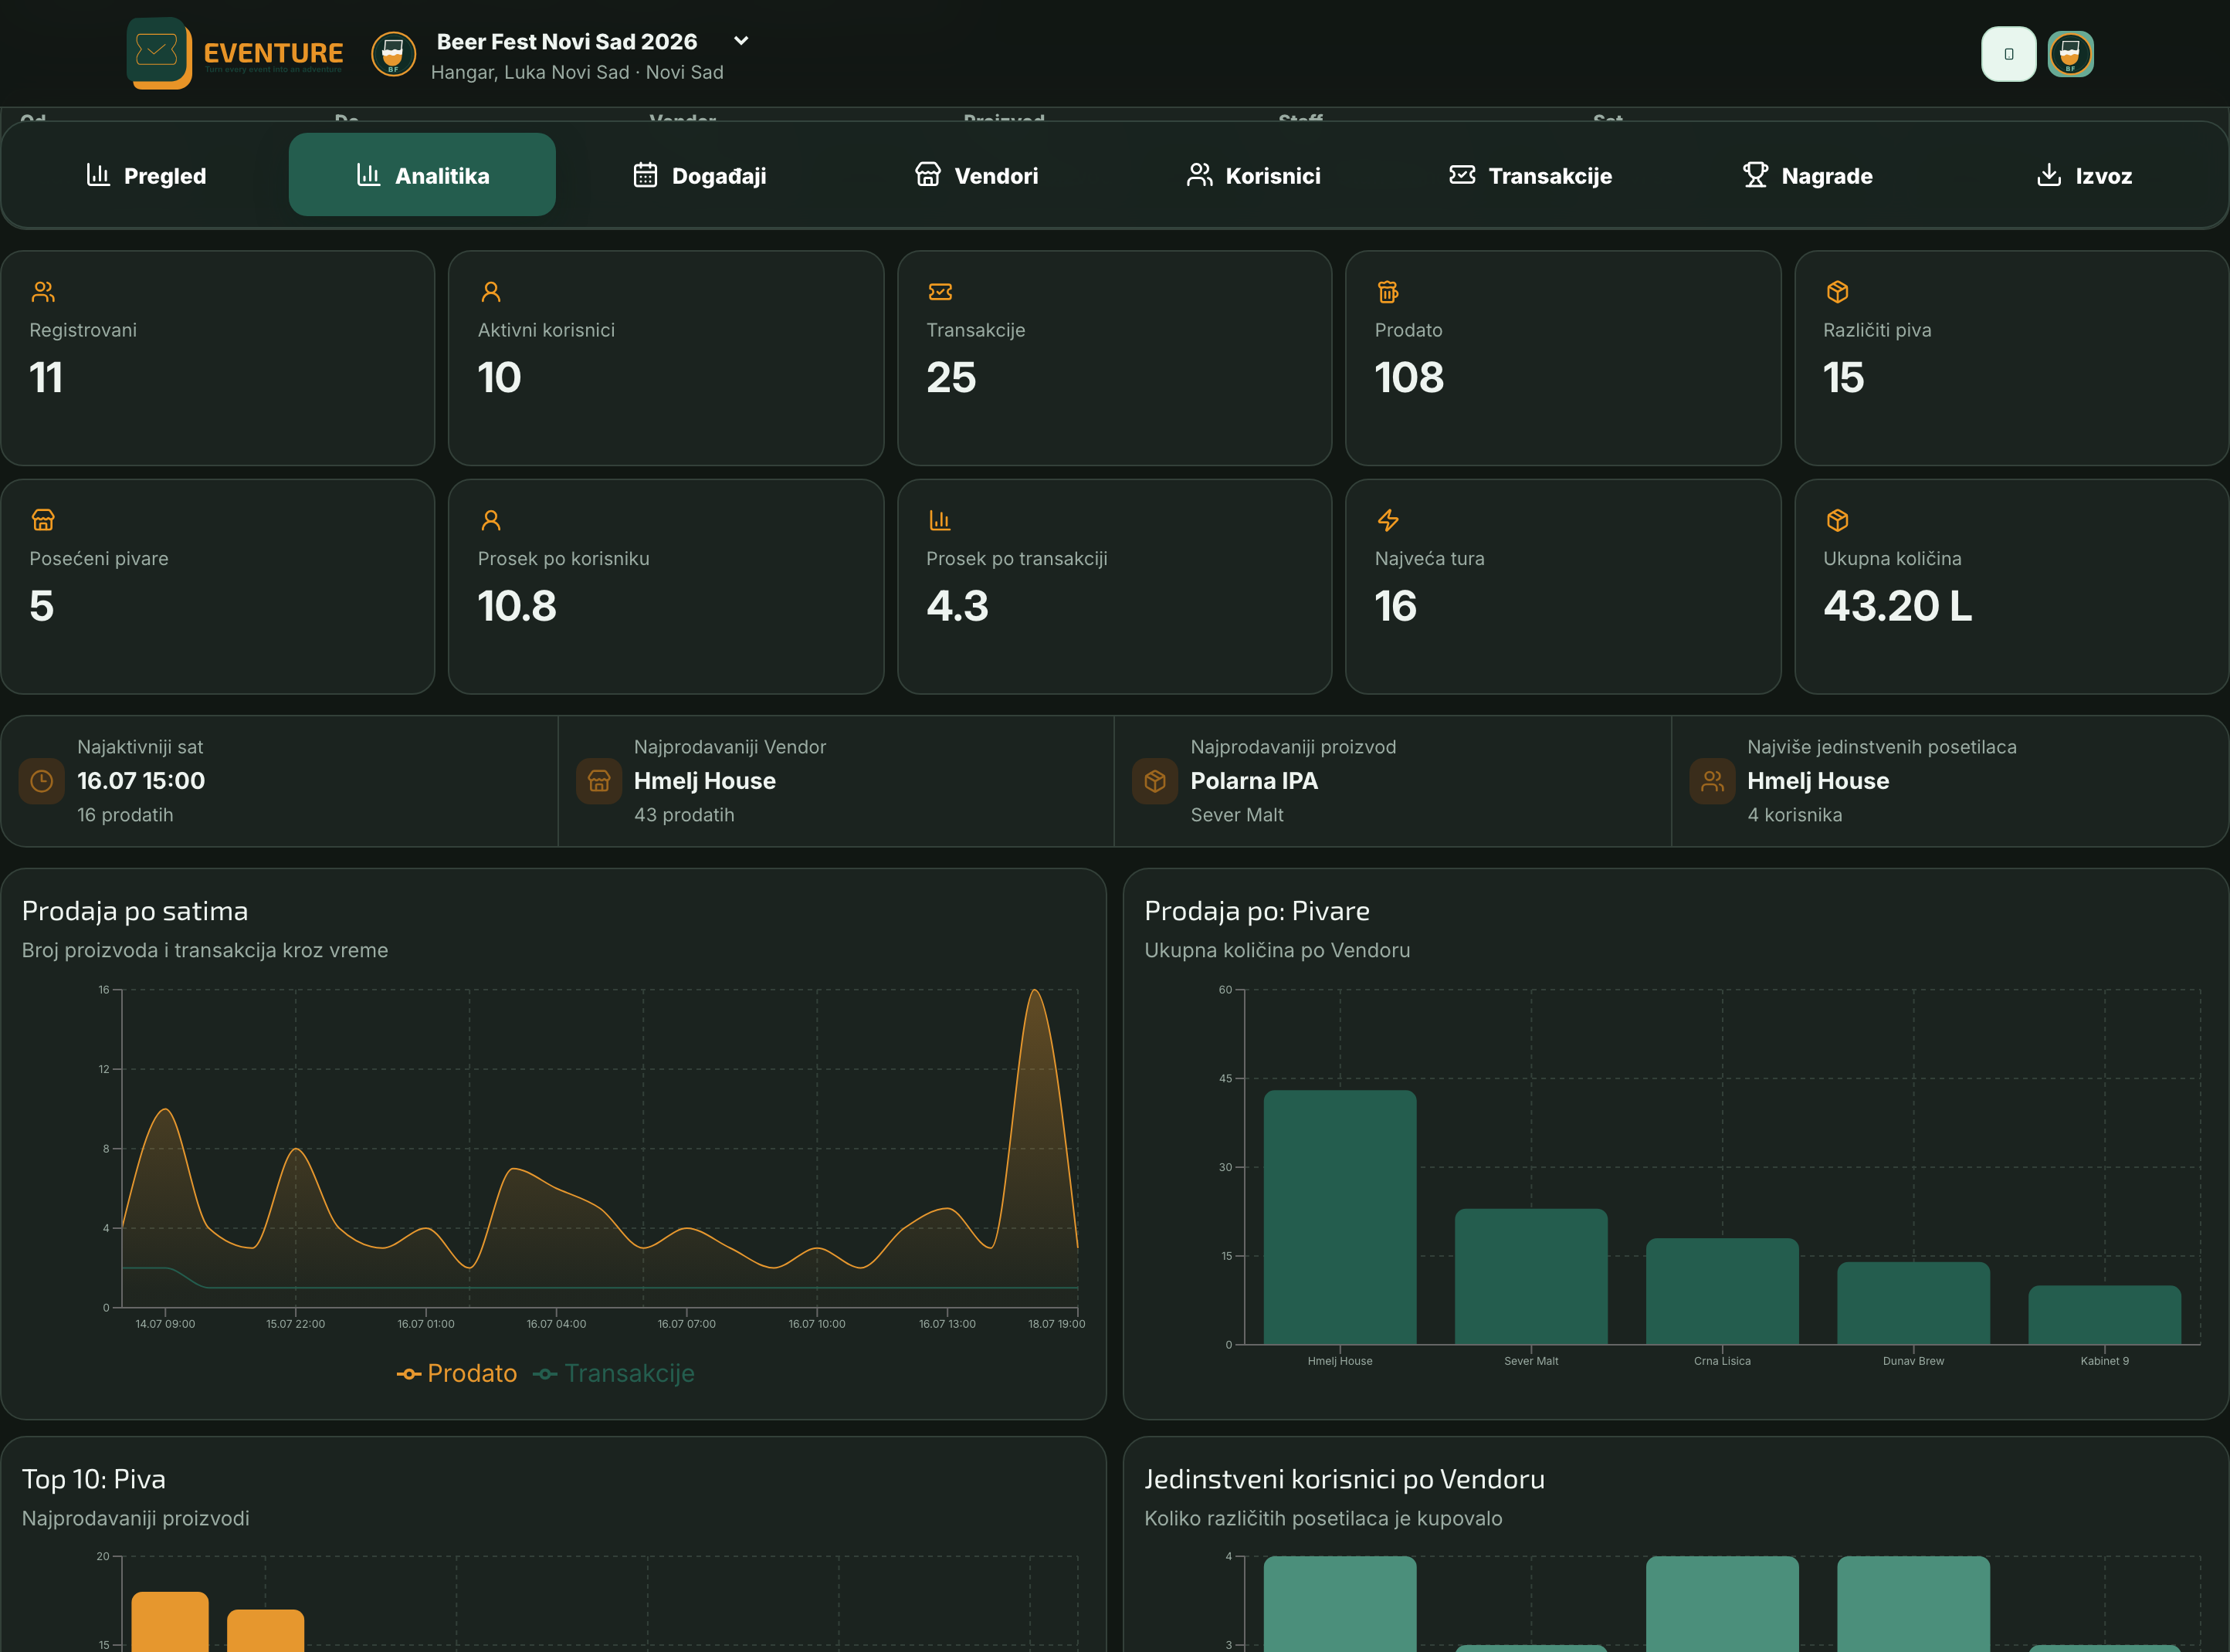Click the Hmelj House bar in Prodaja po Pivare chart

[x=1340, y=1217]
